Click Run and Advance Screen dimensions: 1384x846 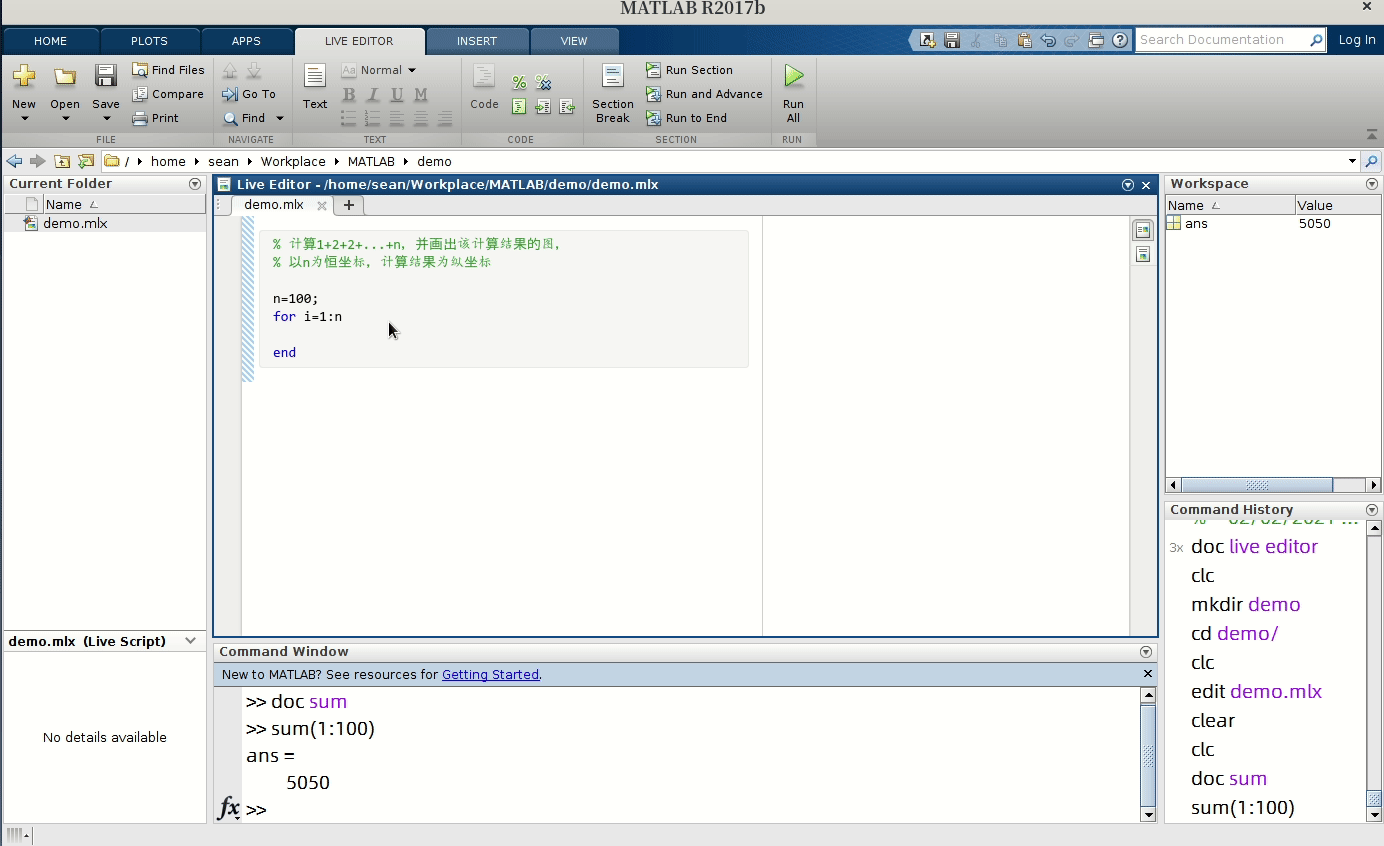(x=704, y=94)
